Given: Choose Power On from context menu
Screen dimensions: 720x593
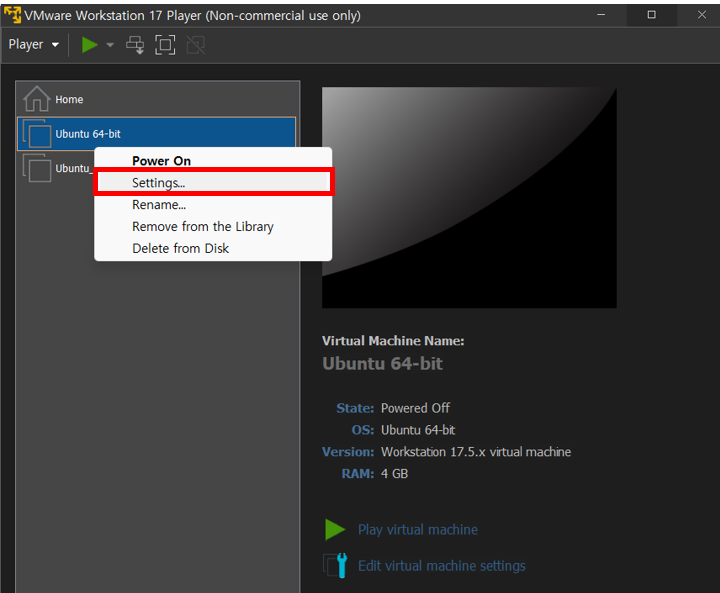Looking at the screenshot, I should (213, 160).
